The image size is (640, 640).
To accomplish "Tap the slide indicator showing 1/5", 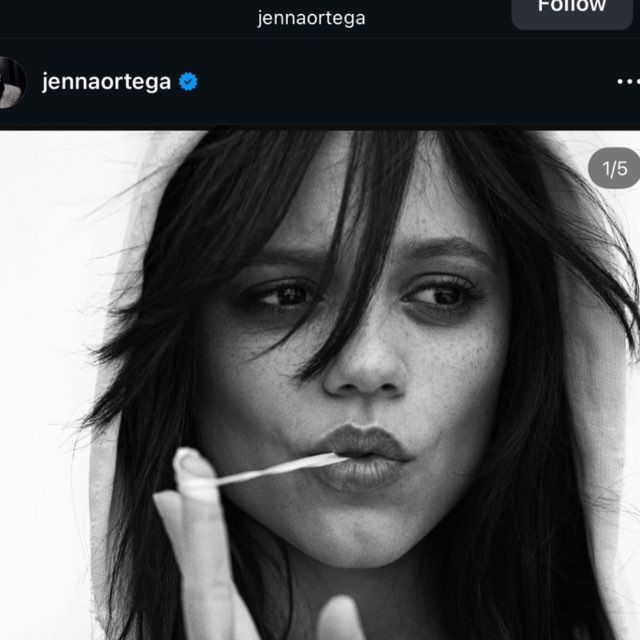I will pyautogui.click(x=614, y=168).
